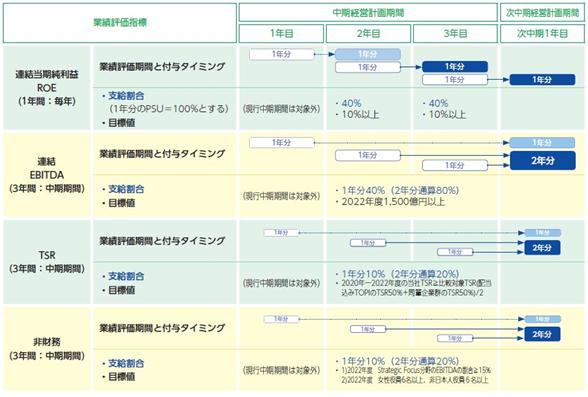This screenshot has height=397, width=588.
Task: Click the TSR row label
Action: coord(47,262)
